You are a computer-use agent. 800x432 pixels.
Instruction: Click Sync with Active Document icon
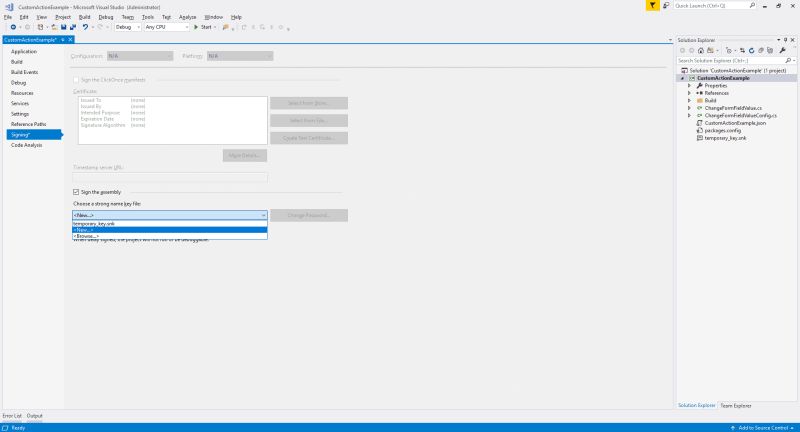tap(742, 50)
